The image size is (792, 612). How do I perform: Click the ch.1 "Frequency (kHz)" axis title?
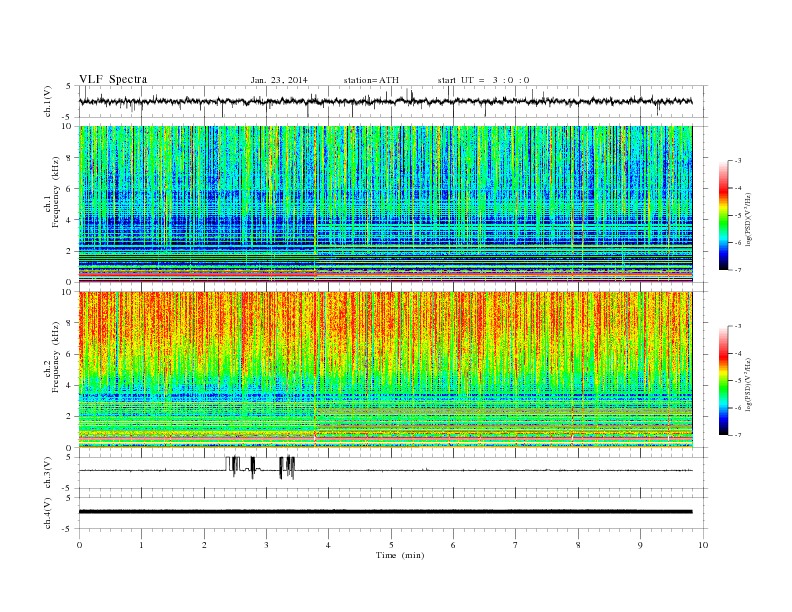[56, 192]
